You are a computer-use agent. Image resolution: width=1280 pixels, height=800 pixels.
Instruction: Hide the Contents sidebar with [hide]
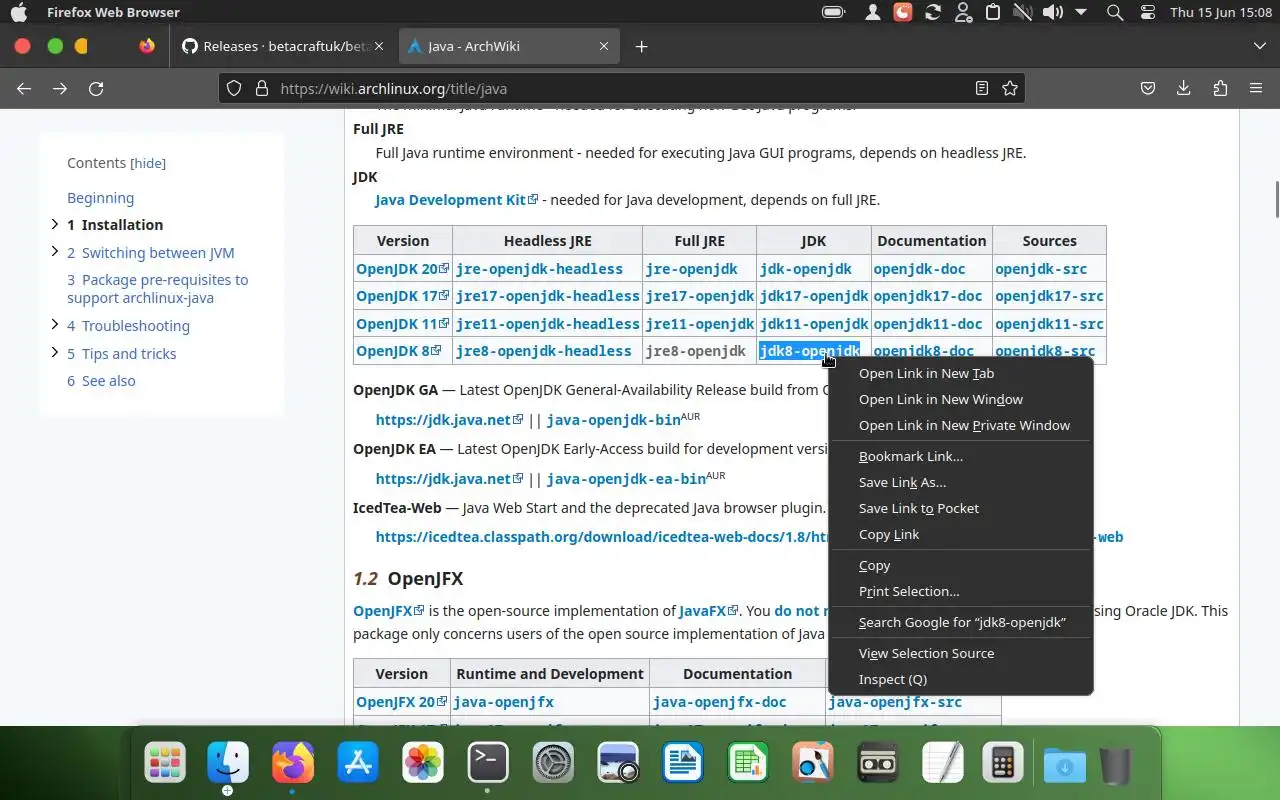point(148,163)
